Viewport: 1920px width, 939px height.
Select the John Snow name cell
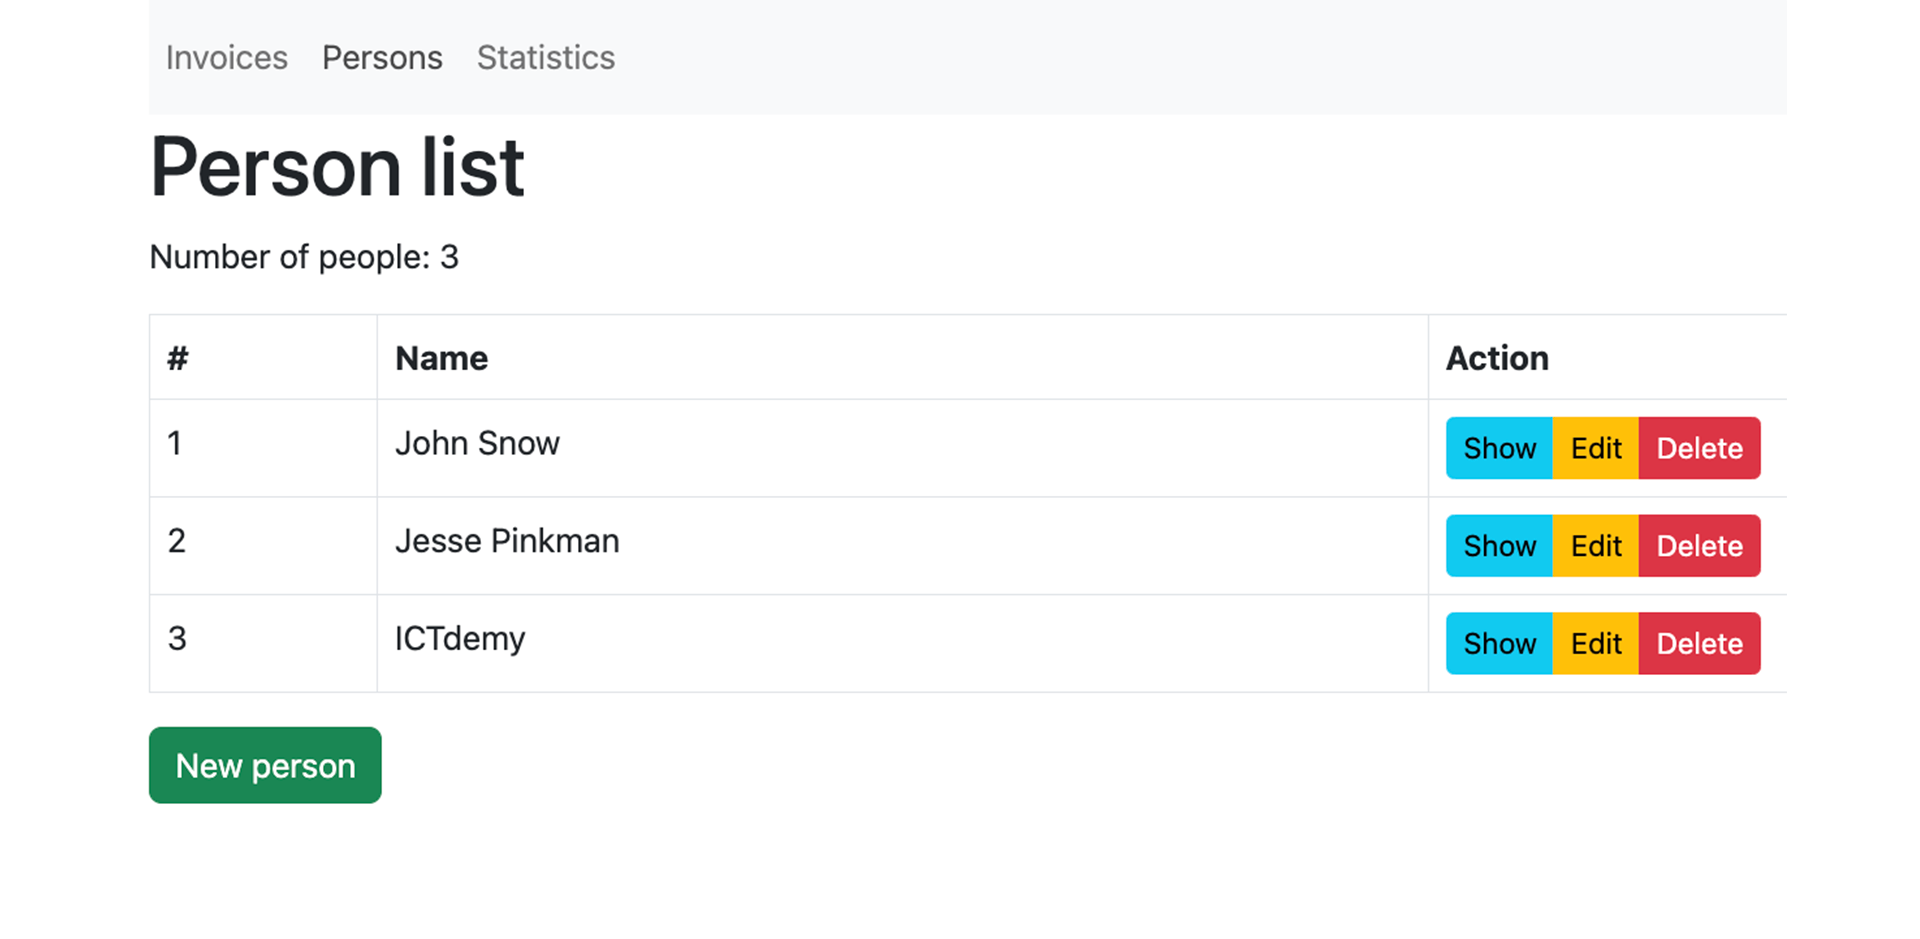[x=477, y=443]
